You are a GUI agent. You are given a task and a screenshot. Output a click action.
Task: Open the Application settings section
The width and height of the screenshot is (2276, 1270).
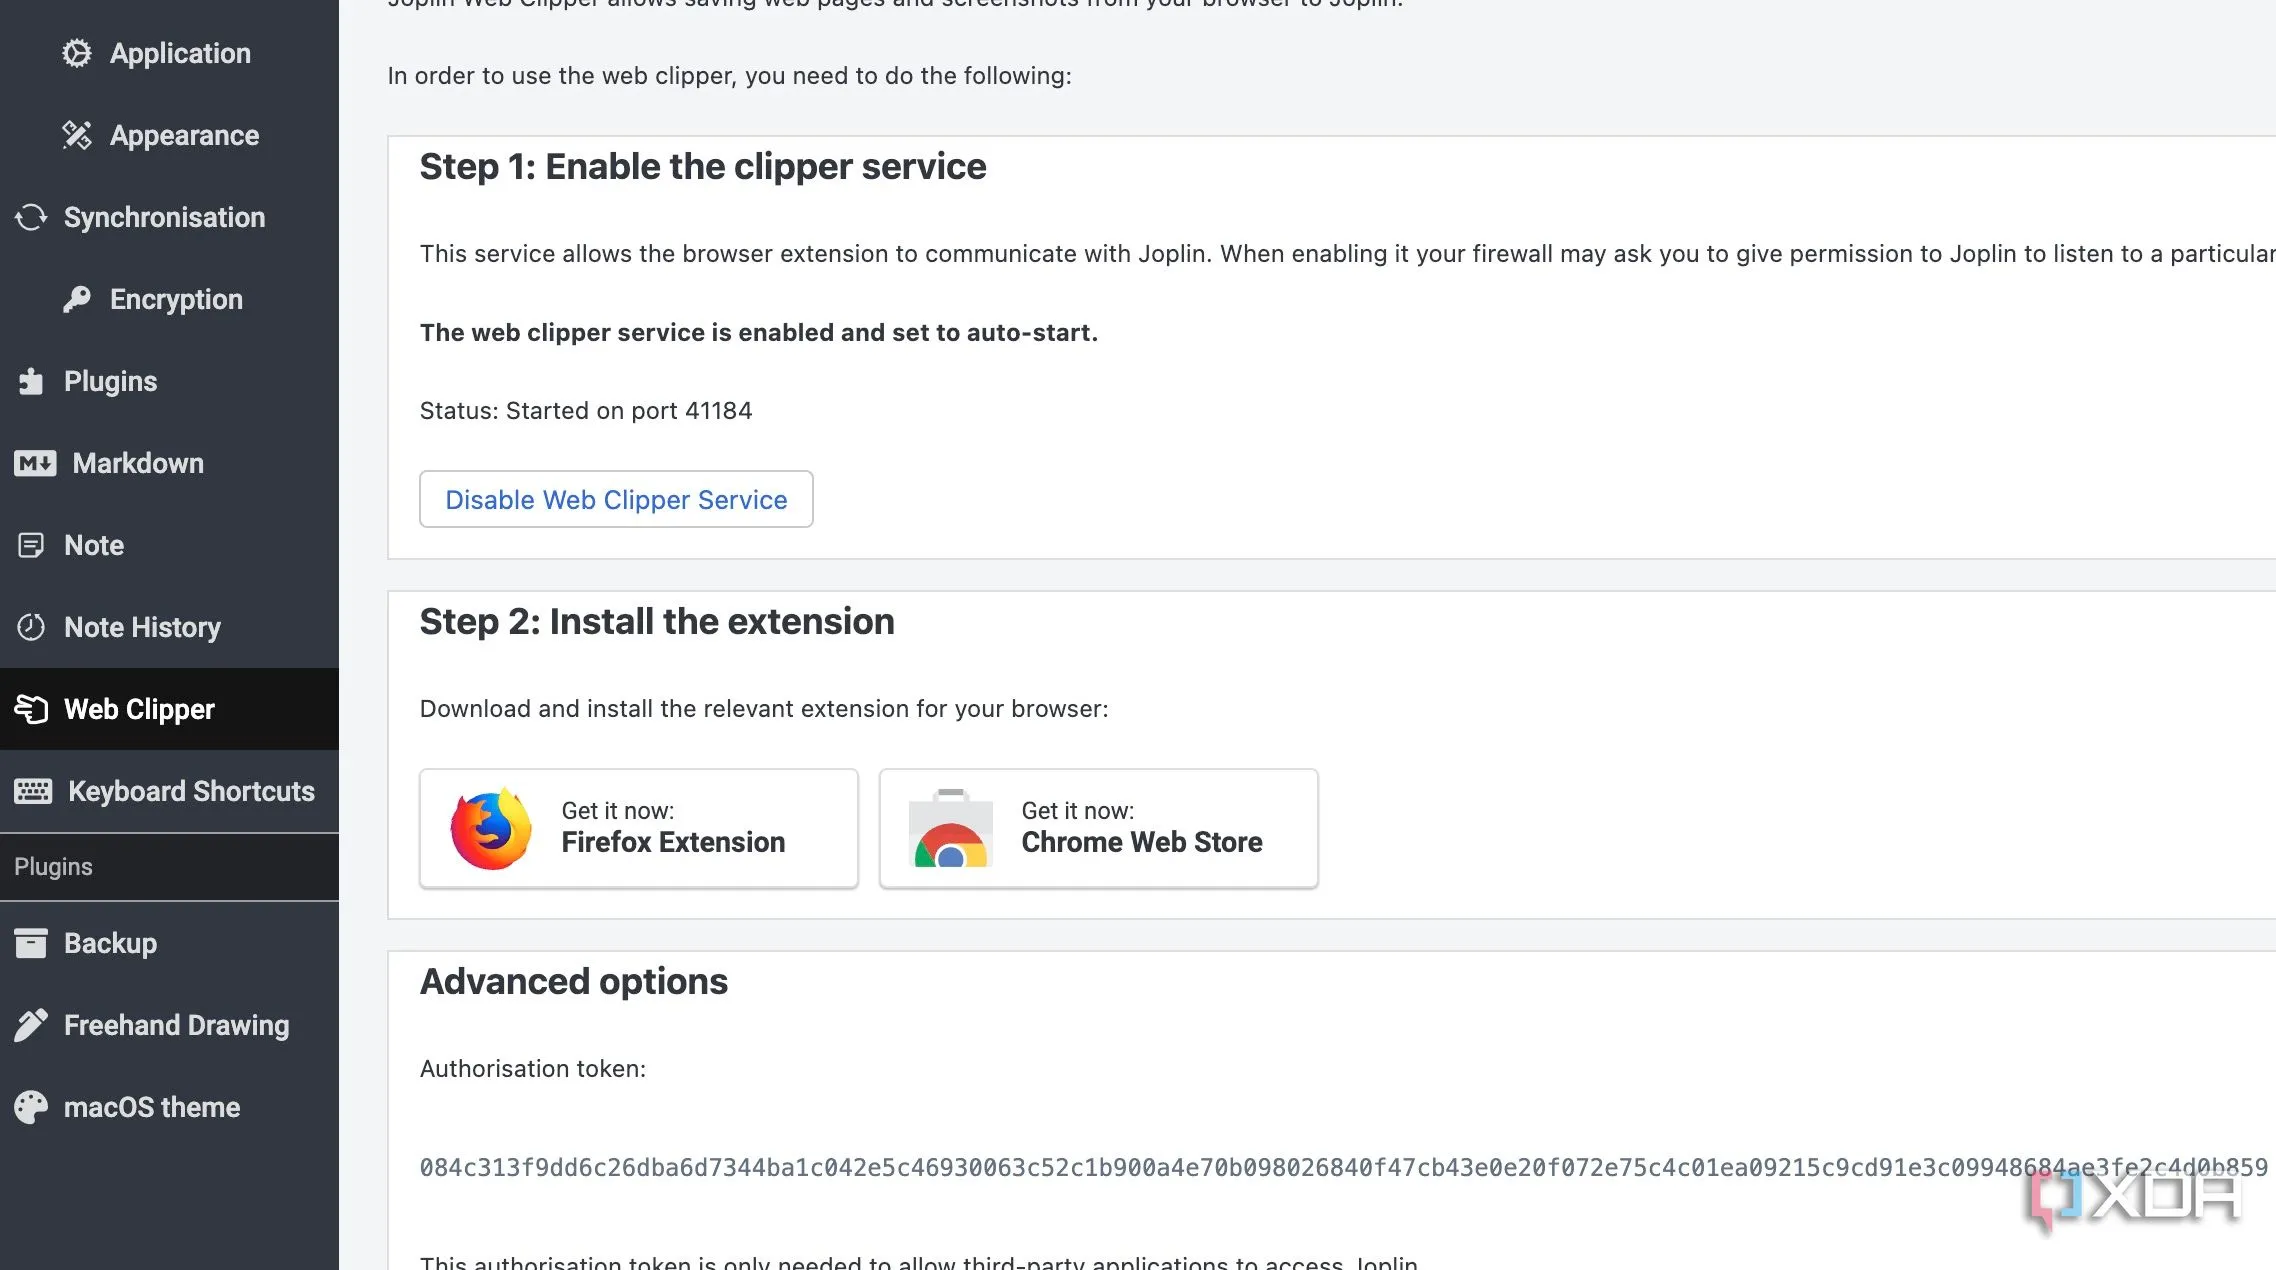click(169, 53)
